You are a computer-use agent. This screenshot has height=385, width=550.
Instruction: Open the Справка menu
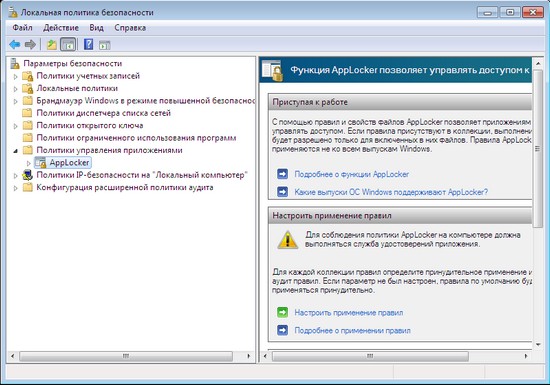pyautogui.click(x=130, y=28)
